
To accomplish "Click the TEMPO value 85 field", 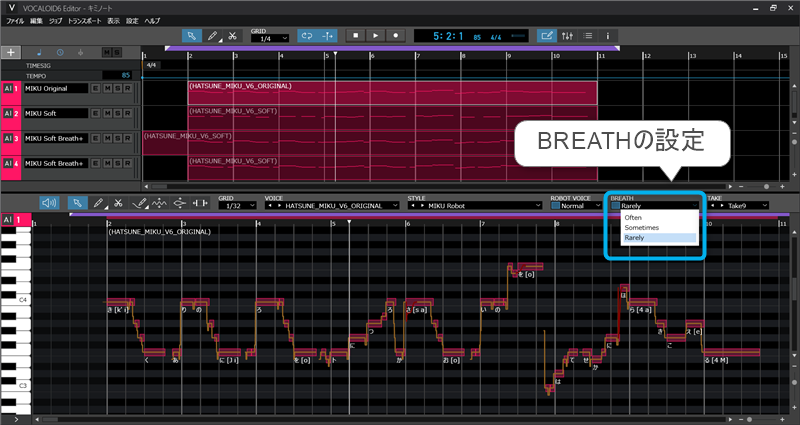I will (117, 76).
